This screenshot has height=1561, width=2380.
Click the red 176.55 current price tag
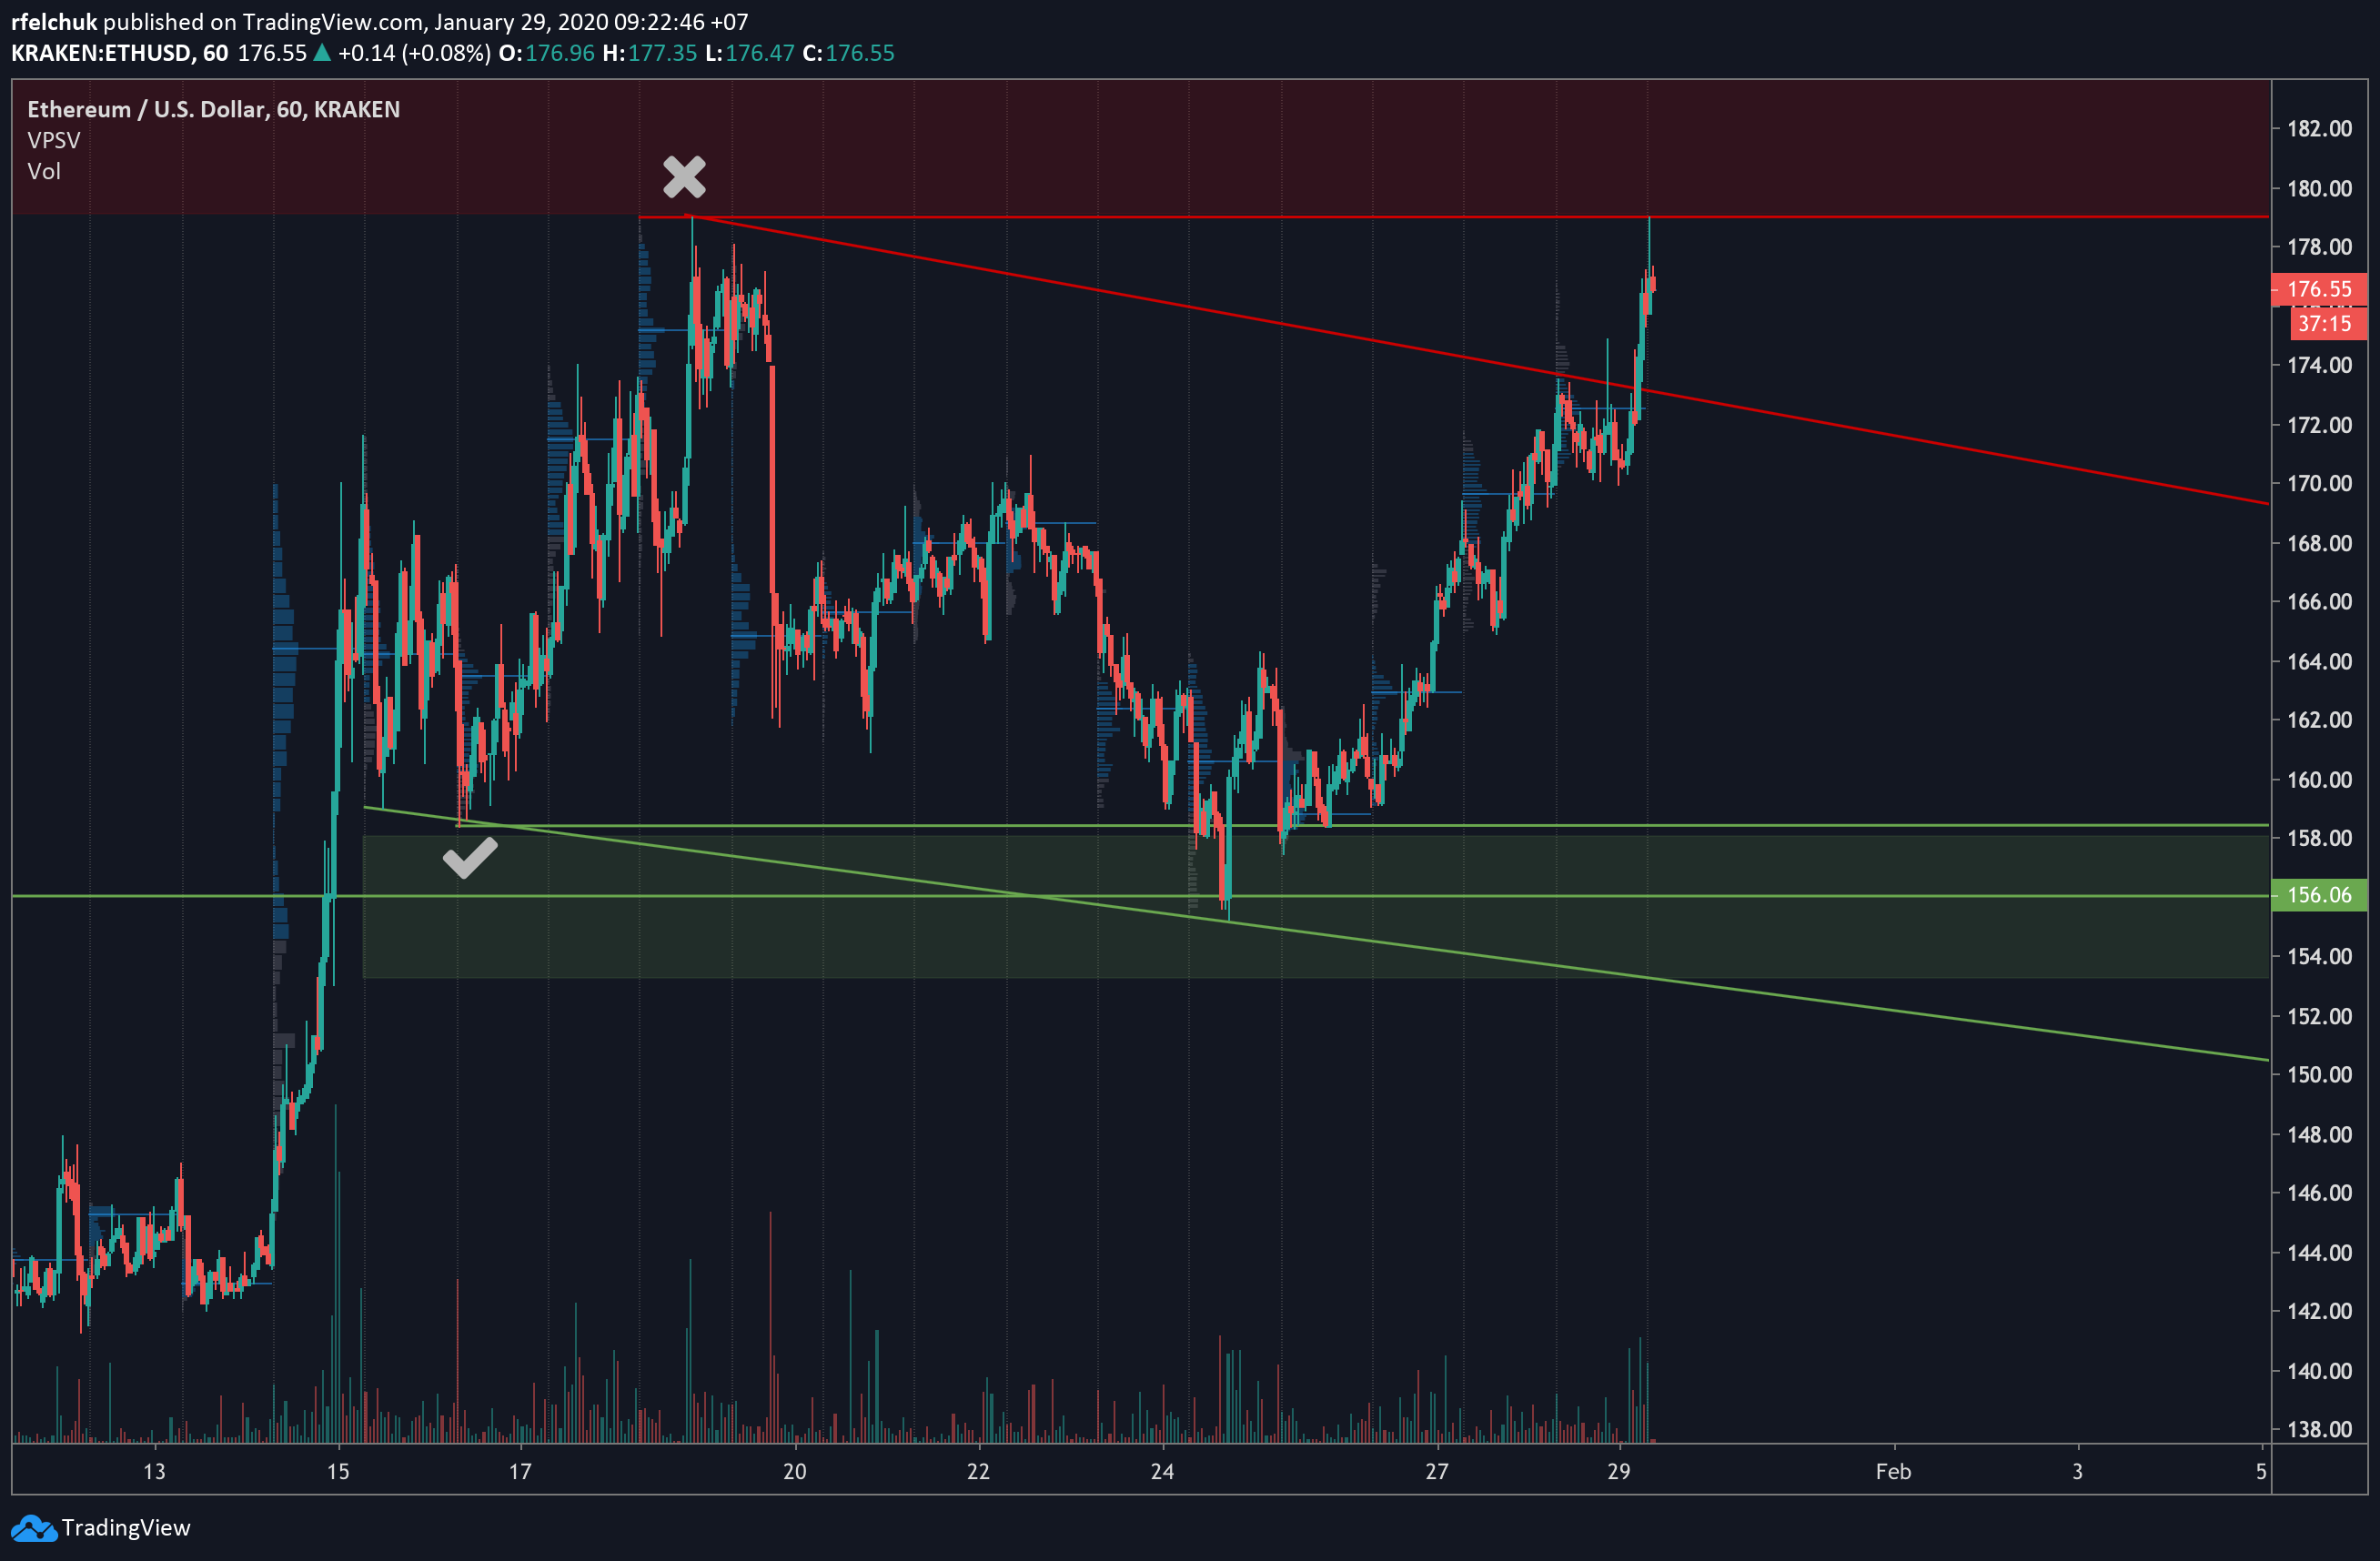click(2319, 289)
